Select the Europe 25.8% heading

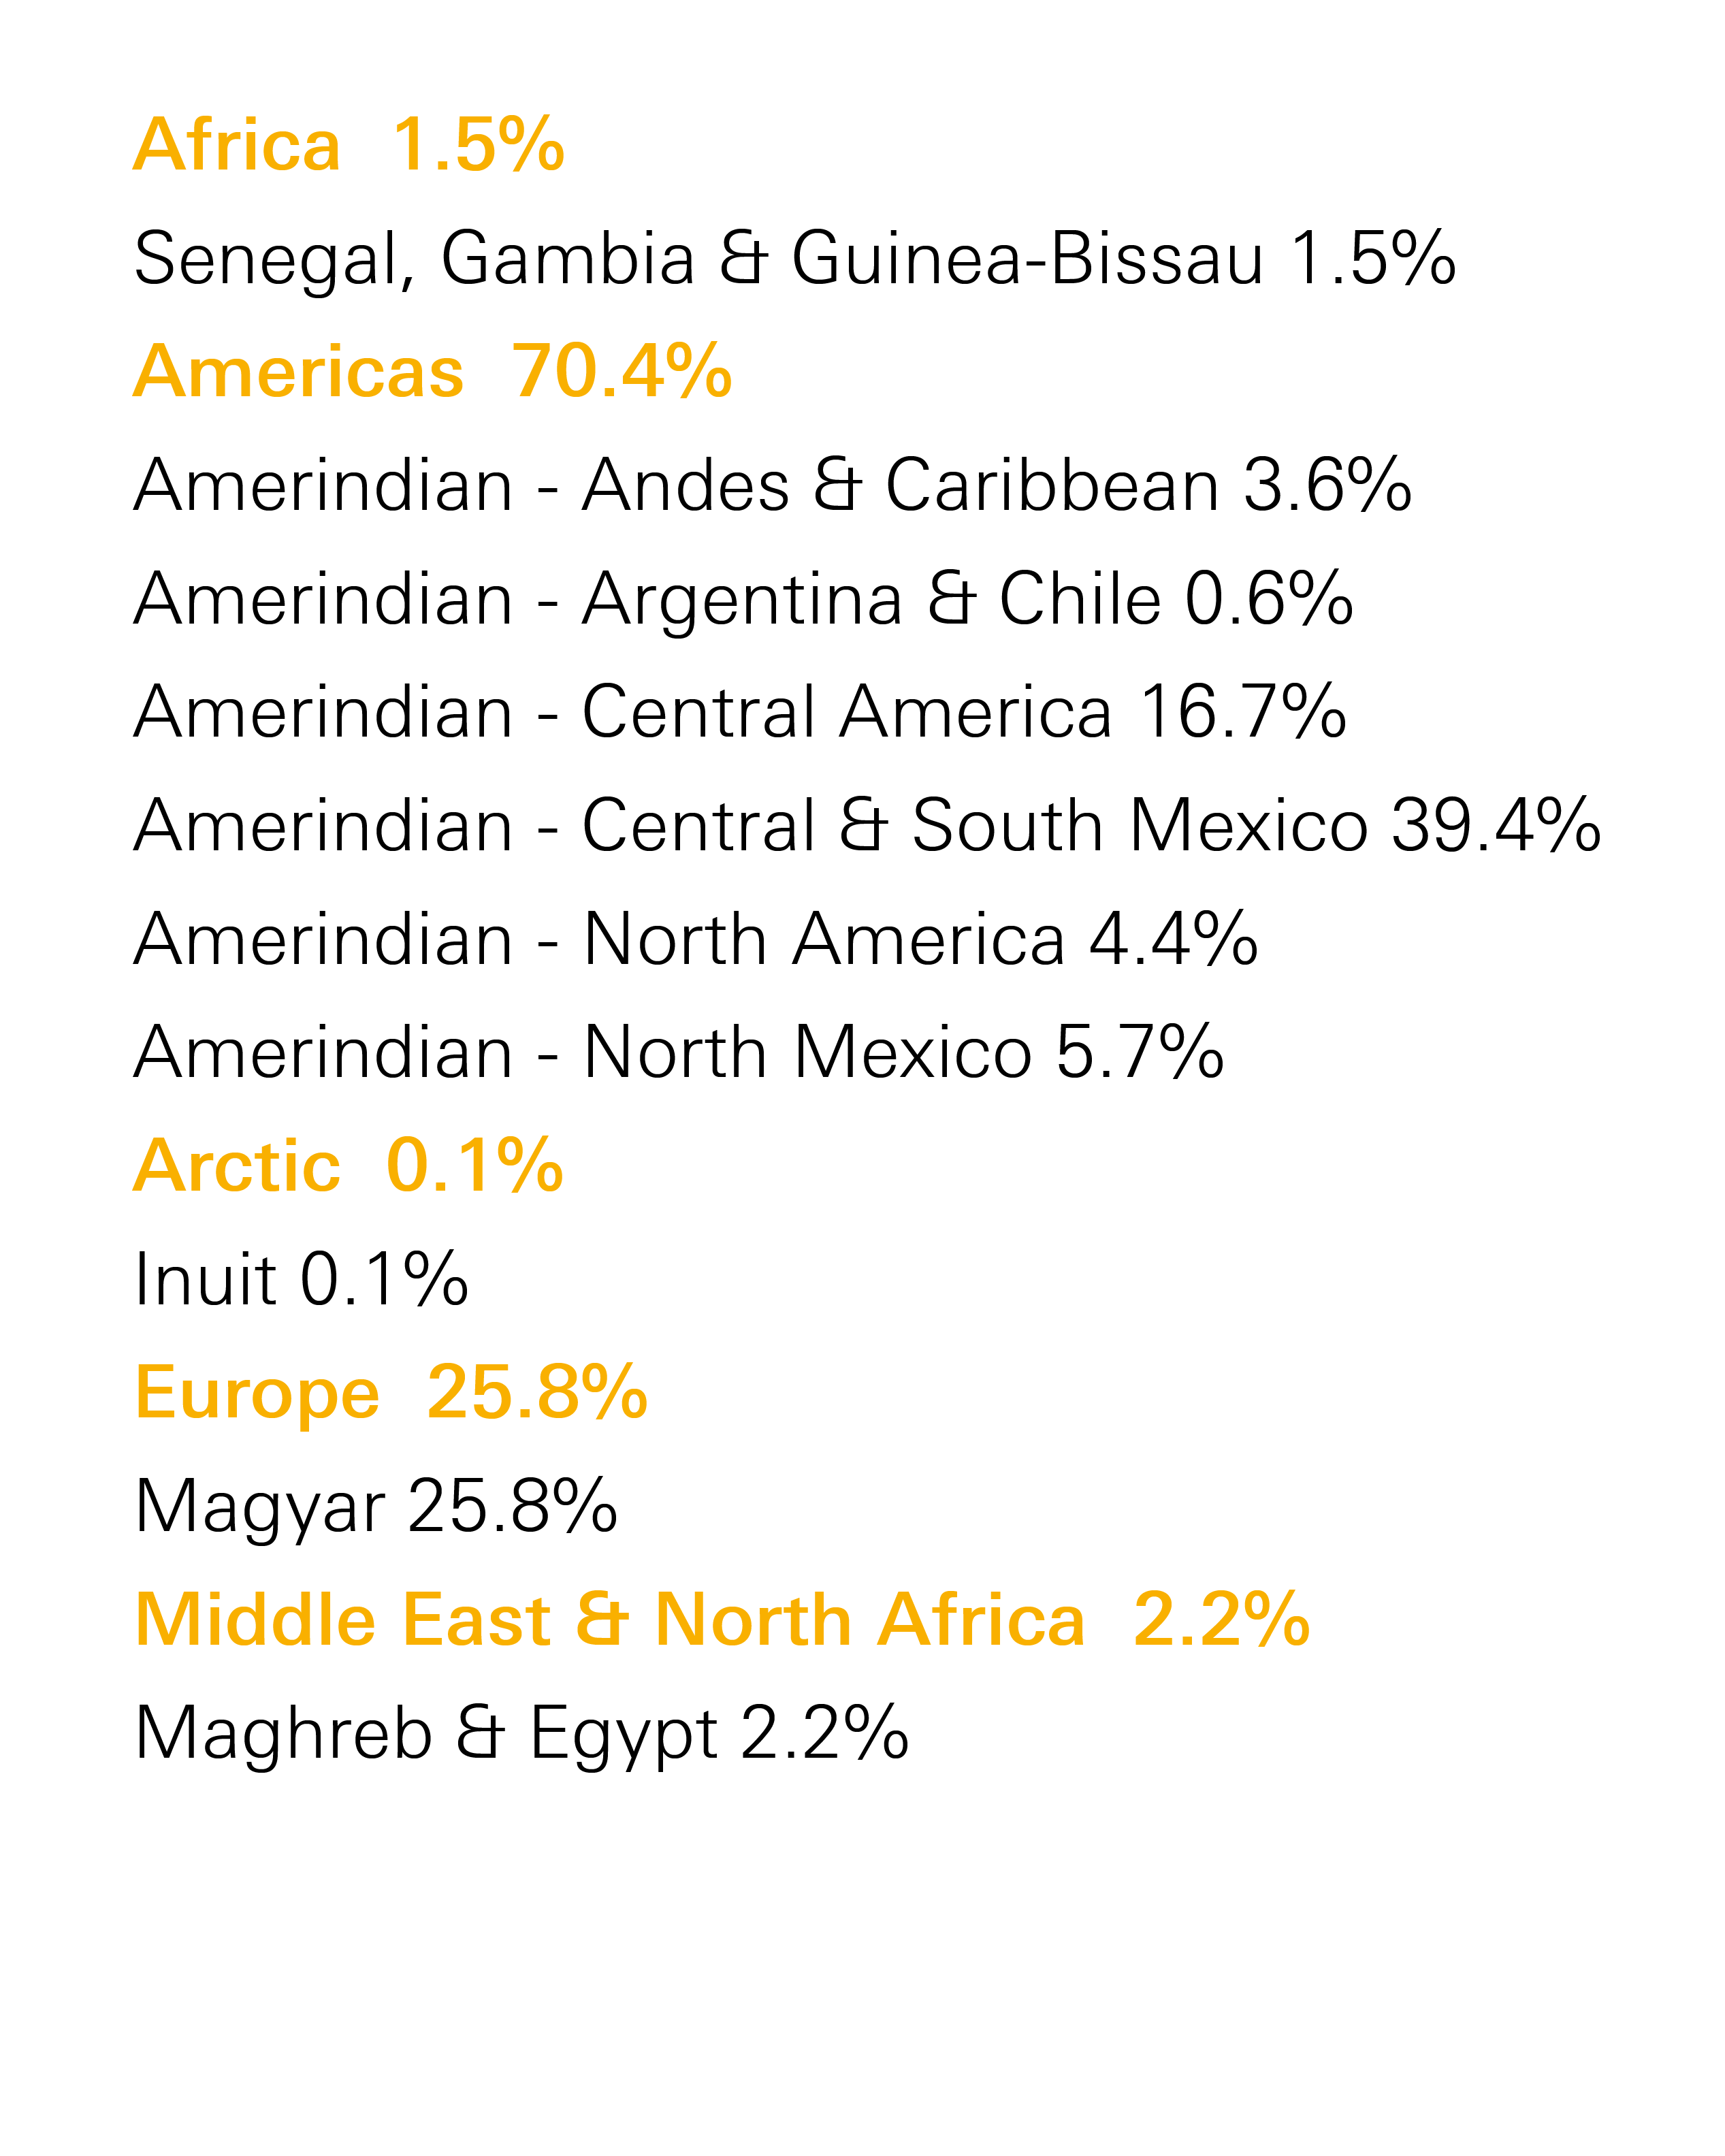(x=391, y=1394)
